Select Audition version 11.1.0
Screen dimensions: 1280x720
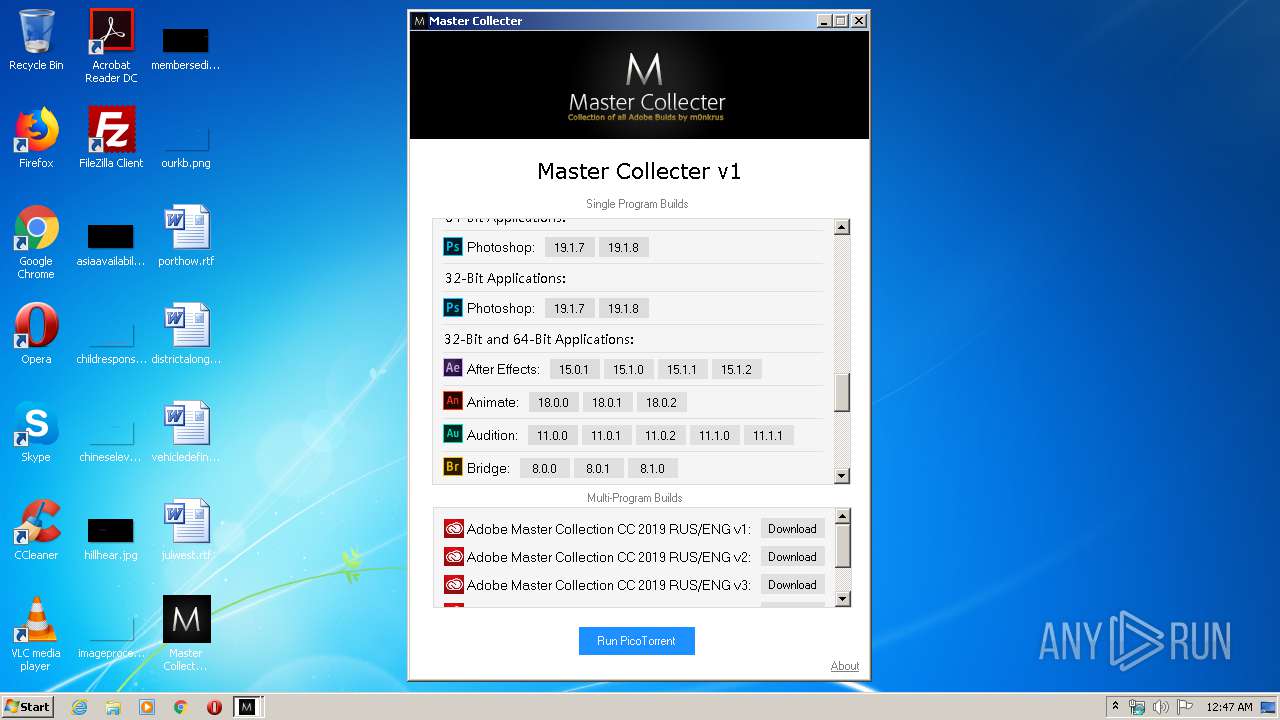tap(714, 435)
